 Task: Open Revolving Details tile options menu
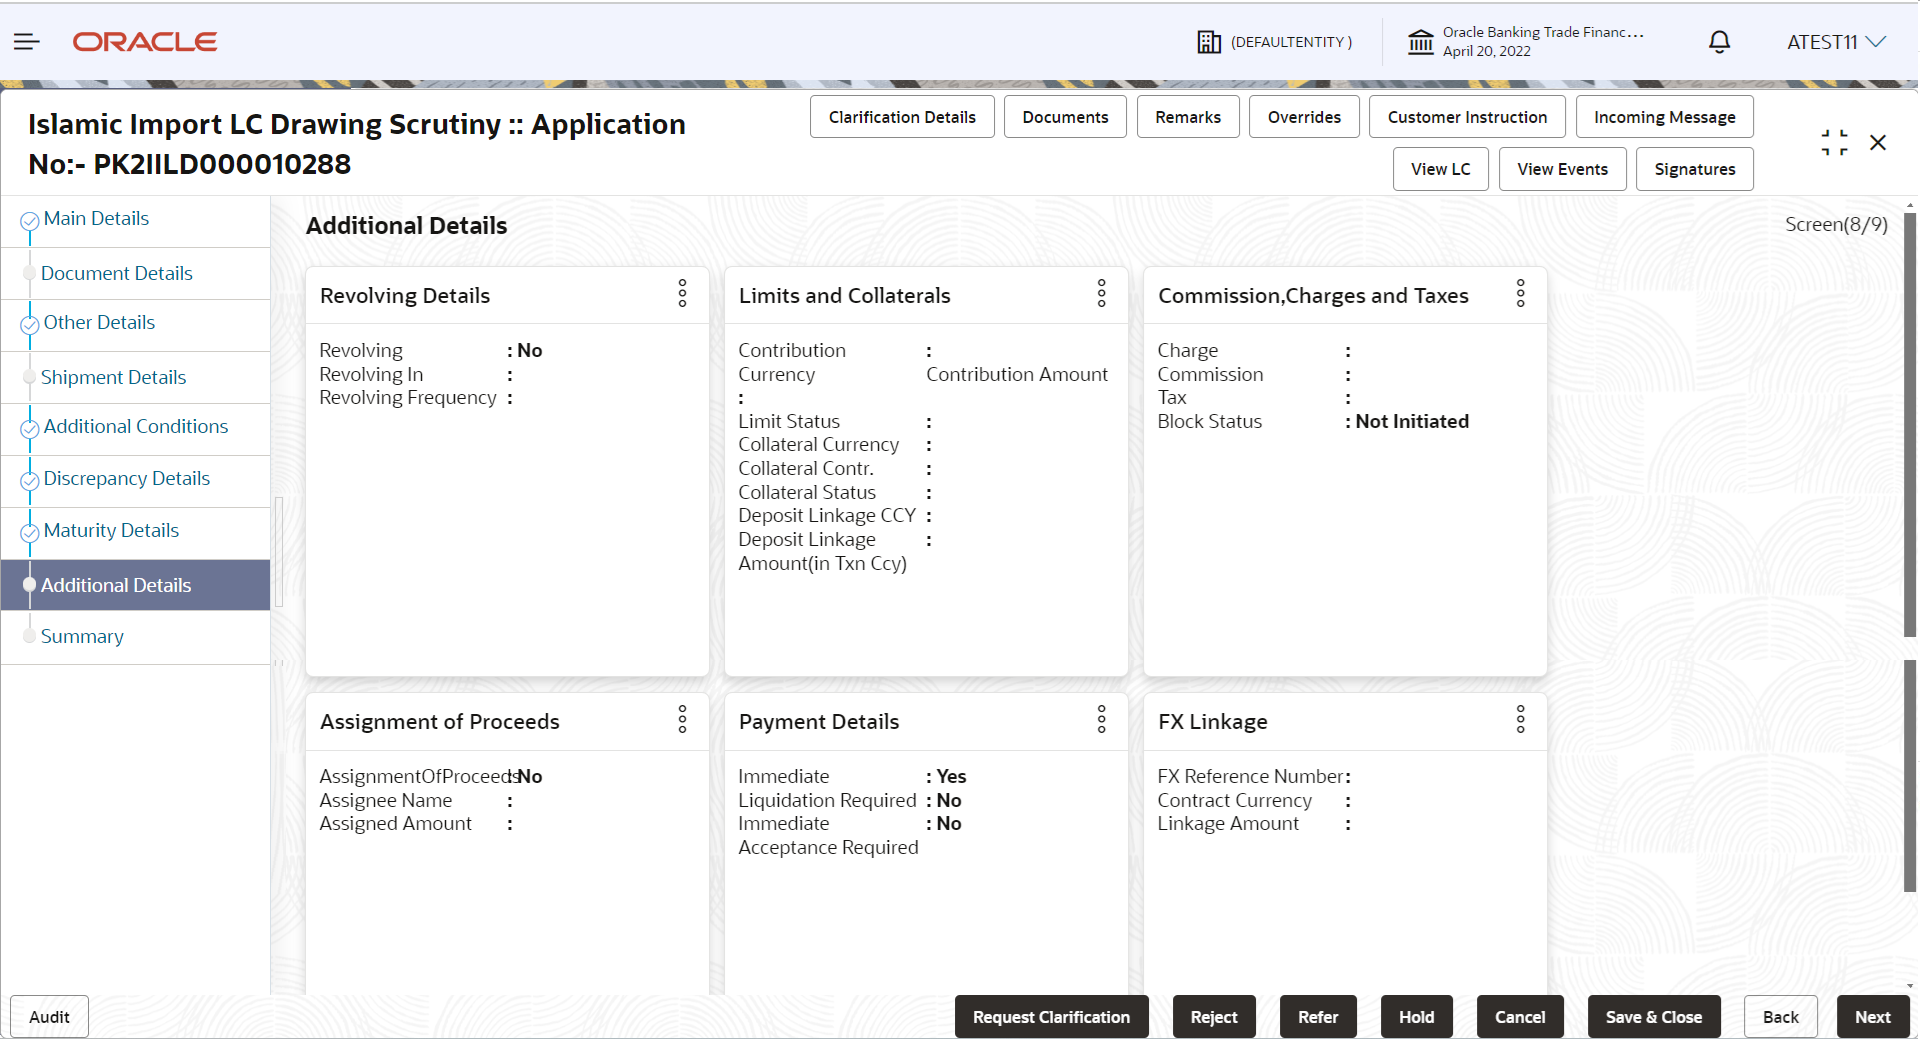click(682, 294)
